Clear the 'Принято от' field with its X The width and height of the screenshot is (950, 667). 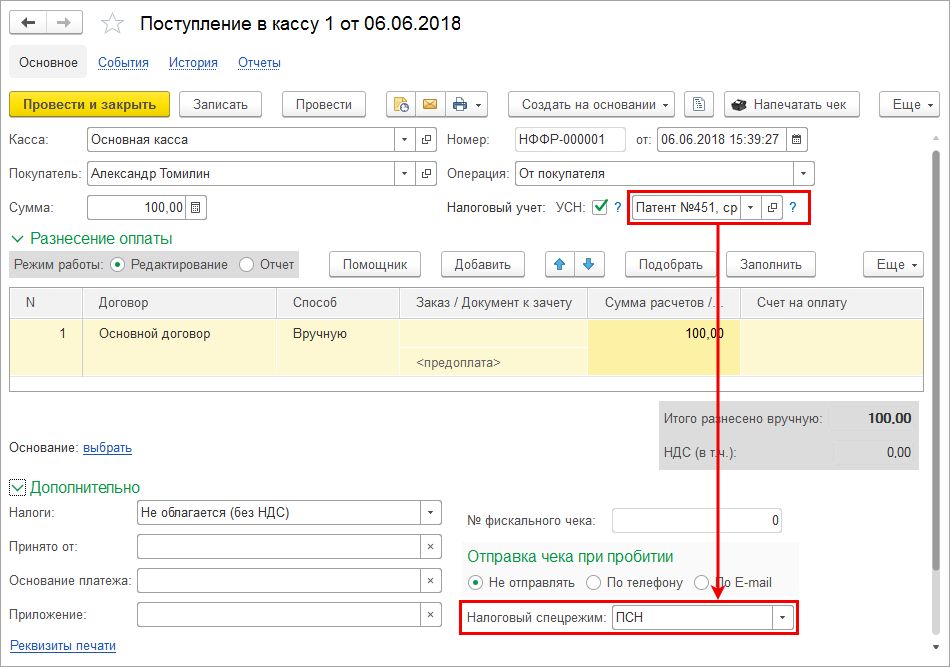click(430, 546)
